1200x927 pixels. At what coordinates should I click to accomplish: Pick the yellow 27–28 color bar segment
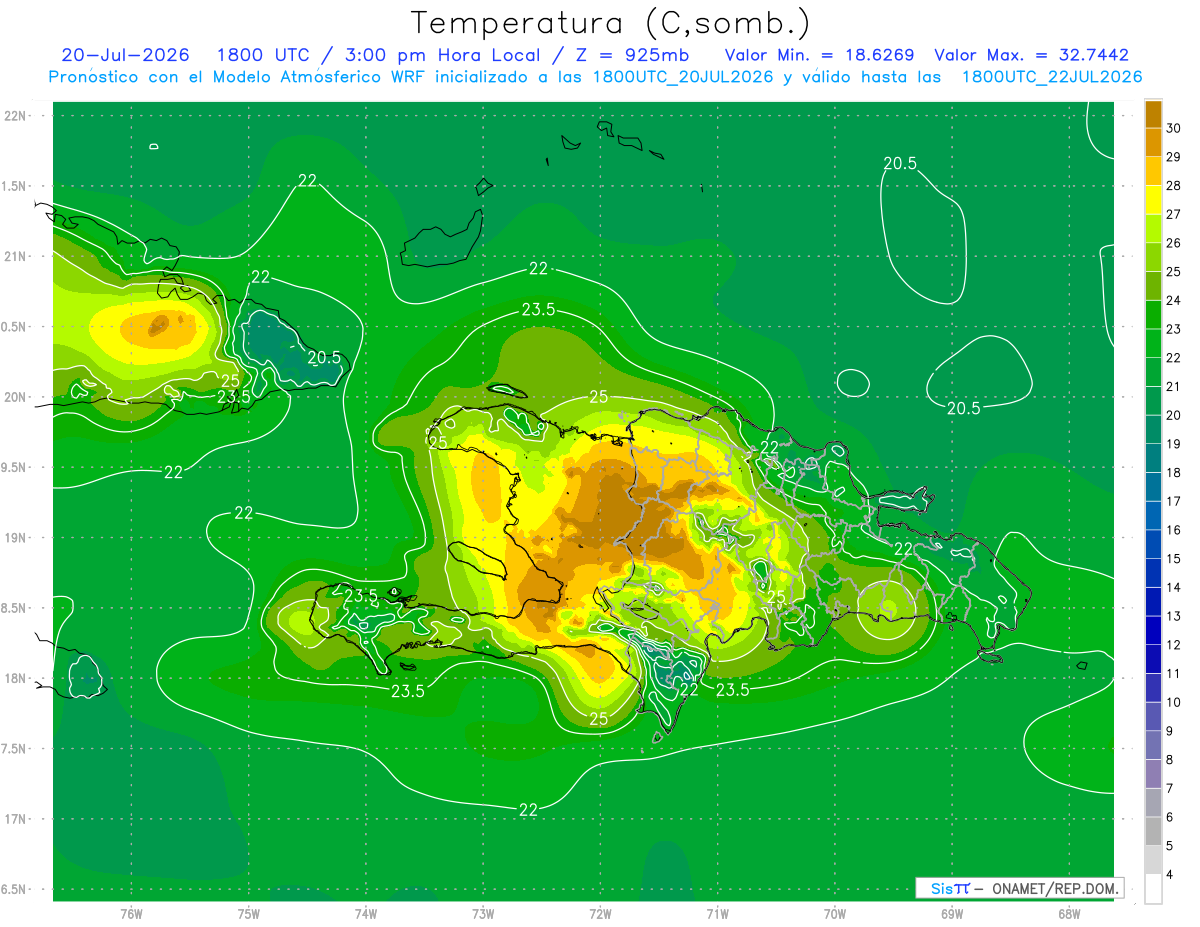click(x=1153, y=200)
